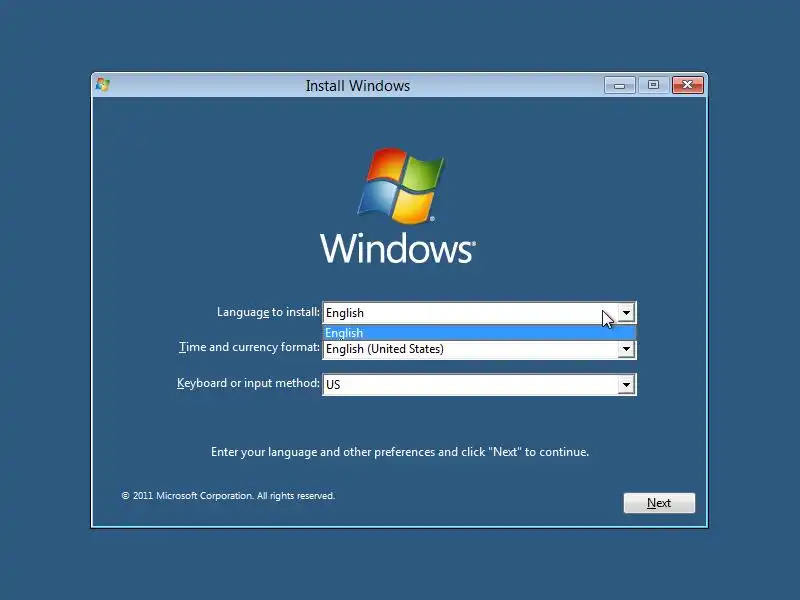The height and width of the screenshot is (600, 800).
Task: Click the US keyboard method field
Action: coord(479,385)
